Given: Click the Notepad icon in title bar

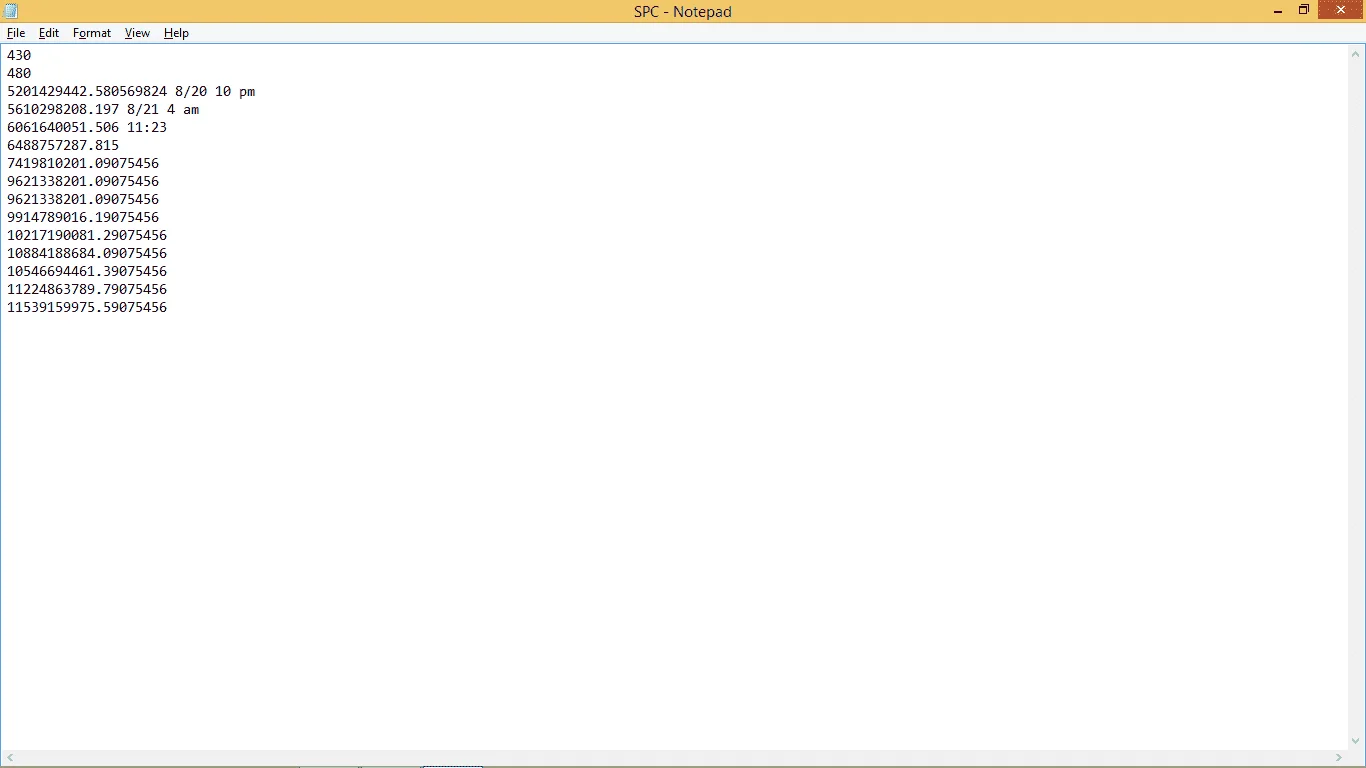Looking at the screenshot, I should [10, 11].
